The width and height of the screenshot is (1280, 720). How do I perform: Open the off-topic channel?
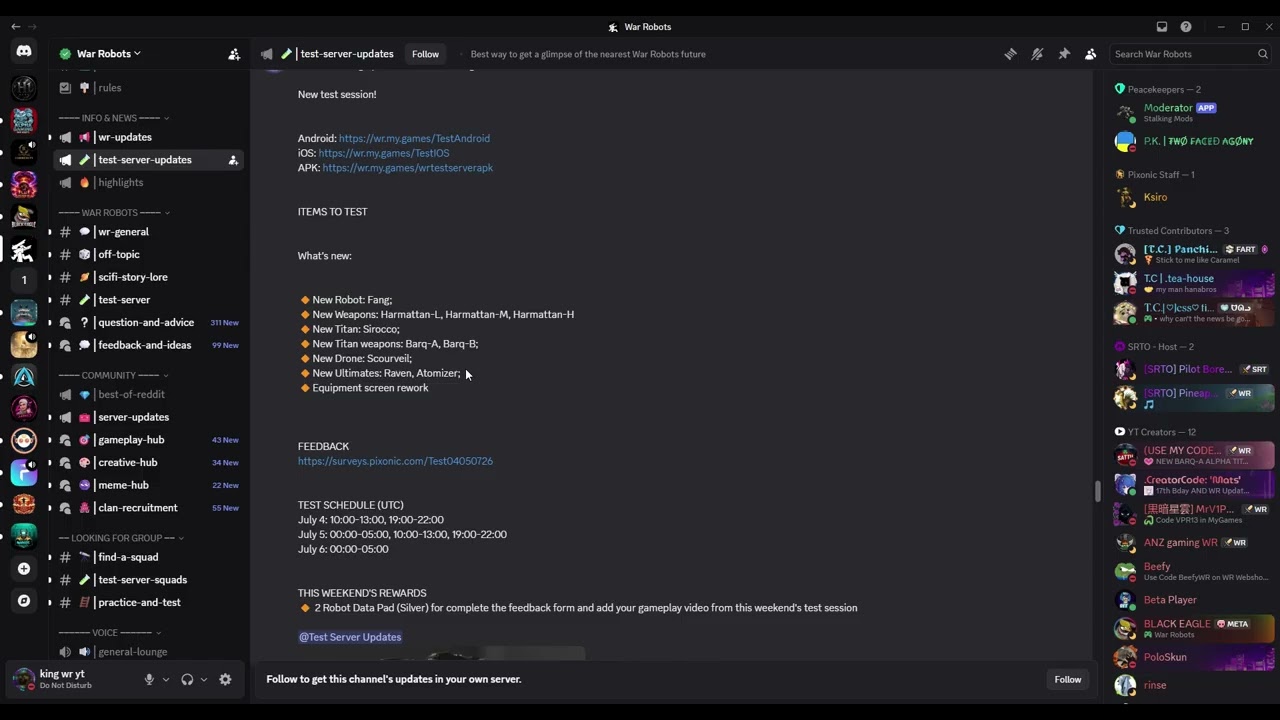[147, 254]
